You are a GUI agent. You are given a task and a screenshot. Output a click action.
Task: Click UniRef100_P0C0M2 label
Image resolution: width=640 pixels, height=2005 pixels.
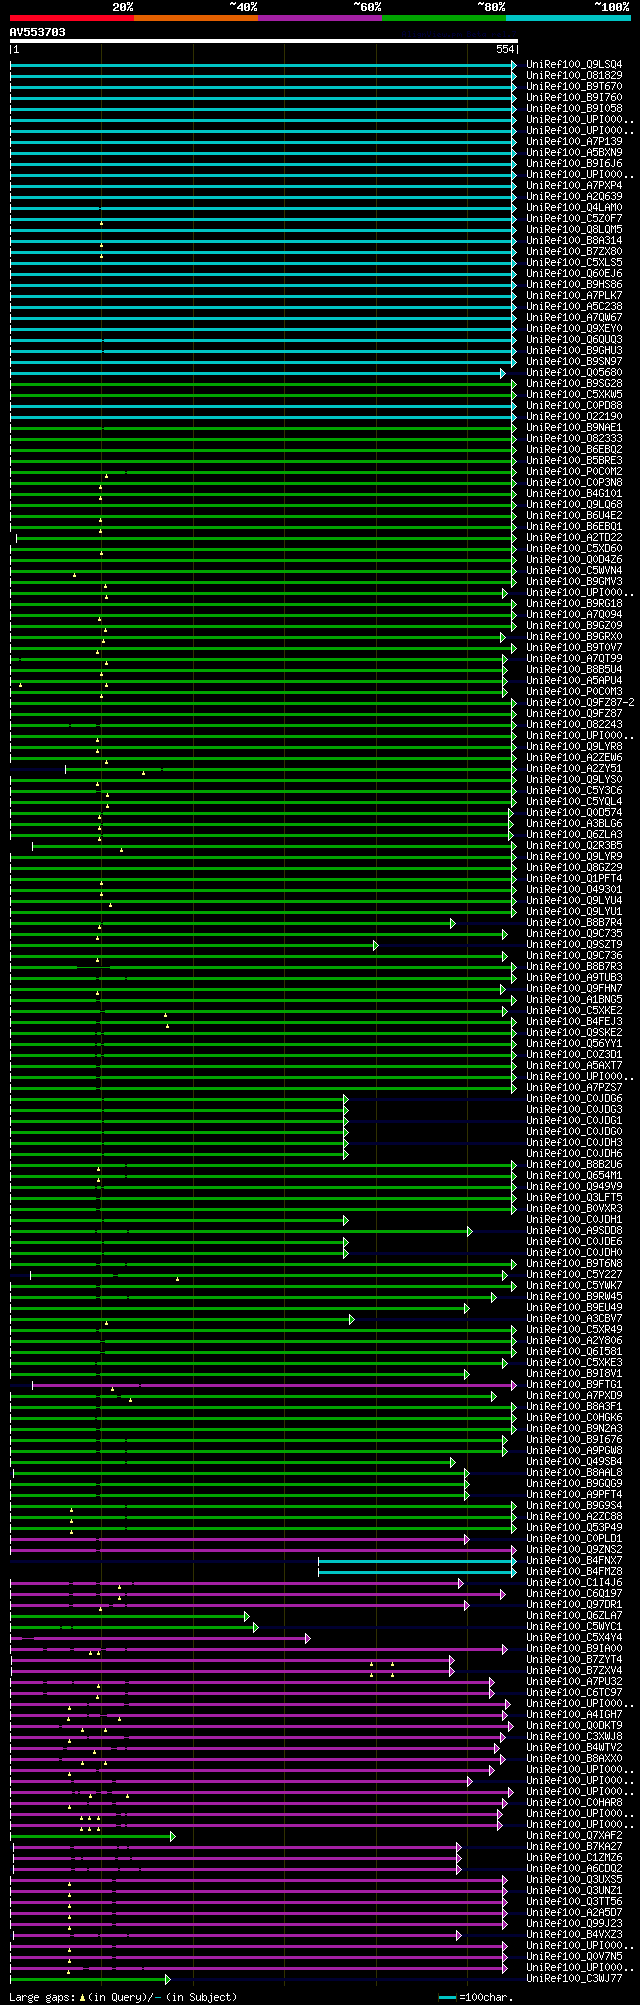coord(574,471)
